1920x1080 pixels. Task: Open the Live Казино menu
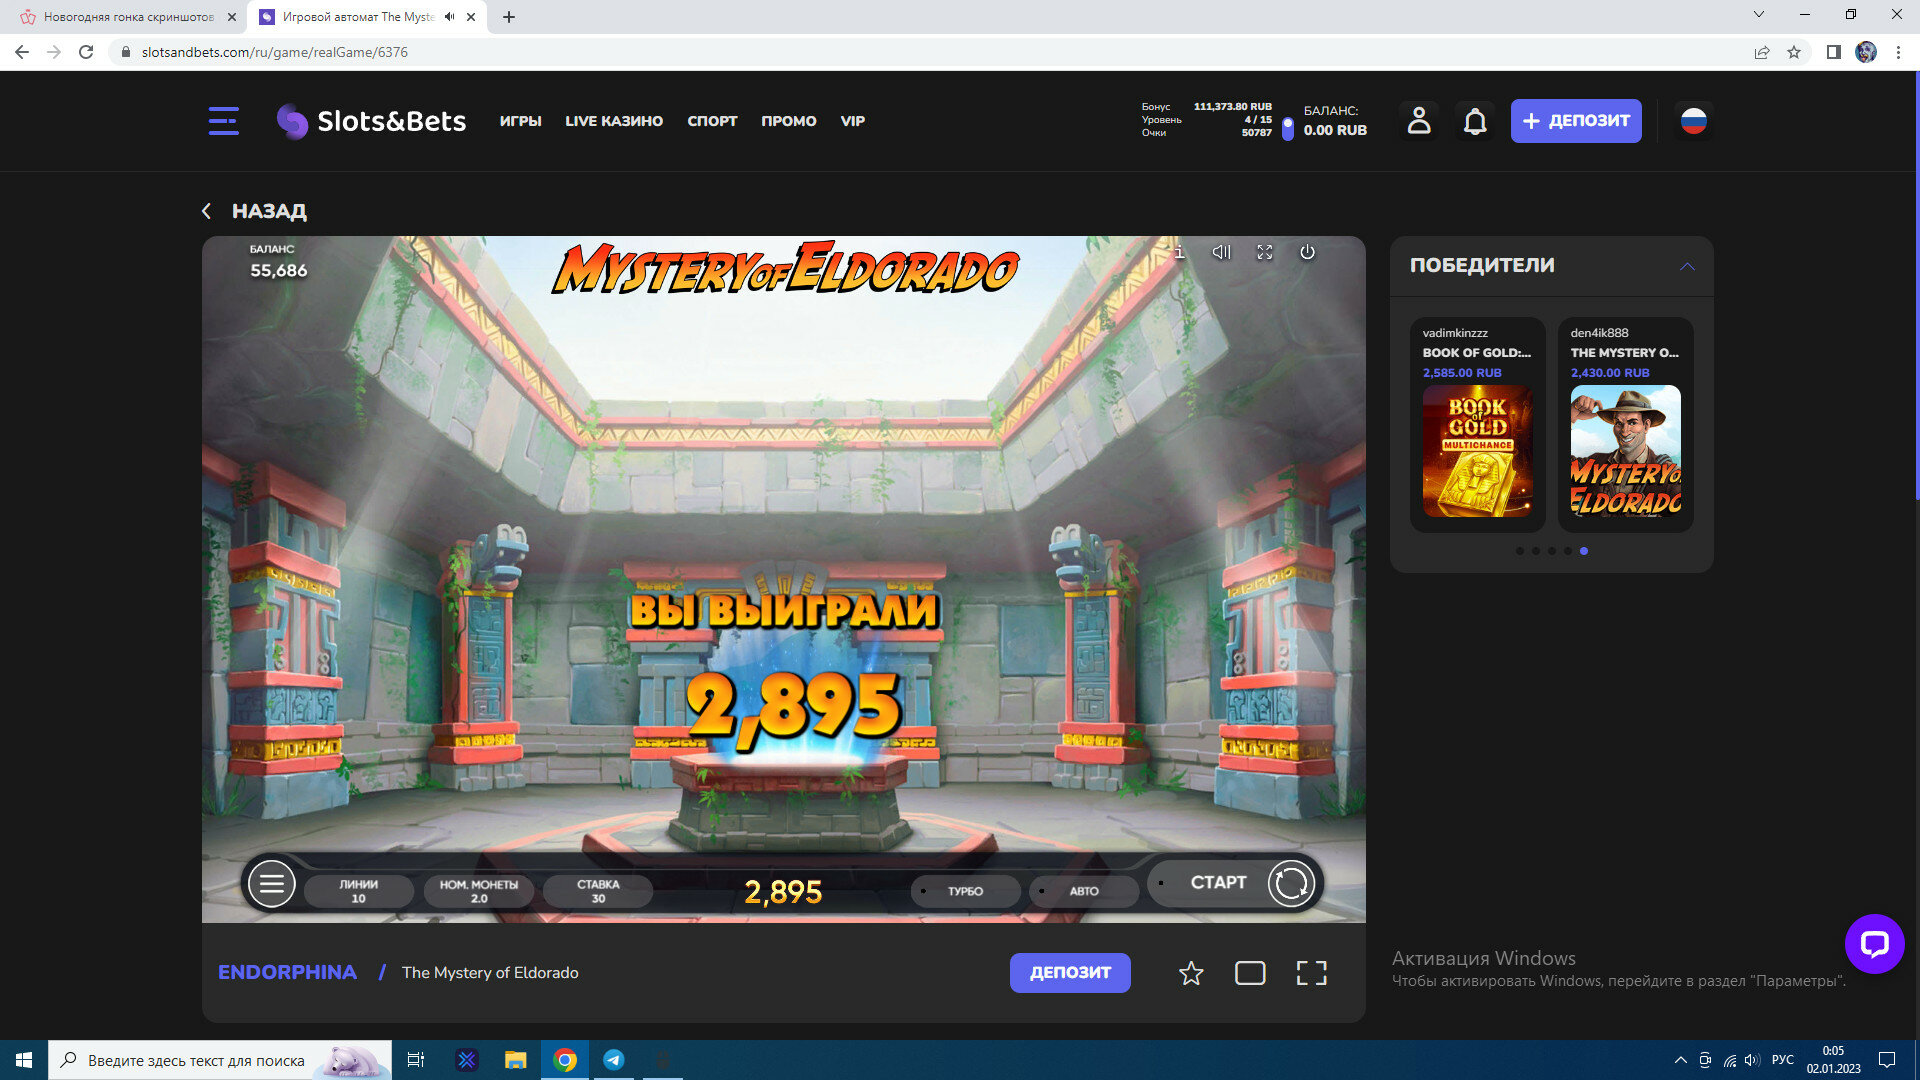(614, 121)
